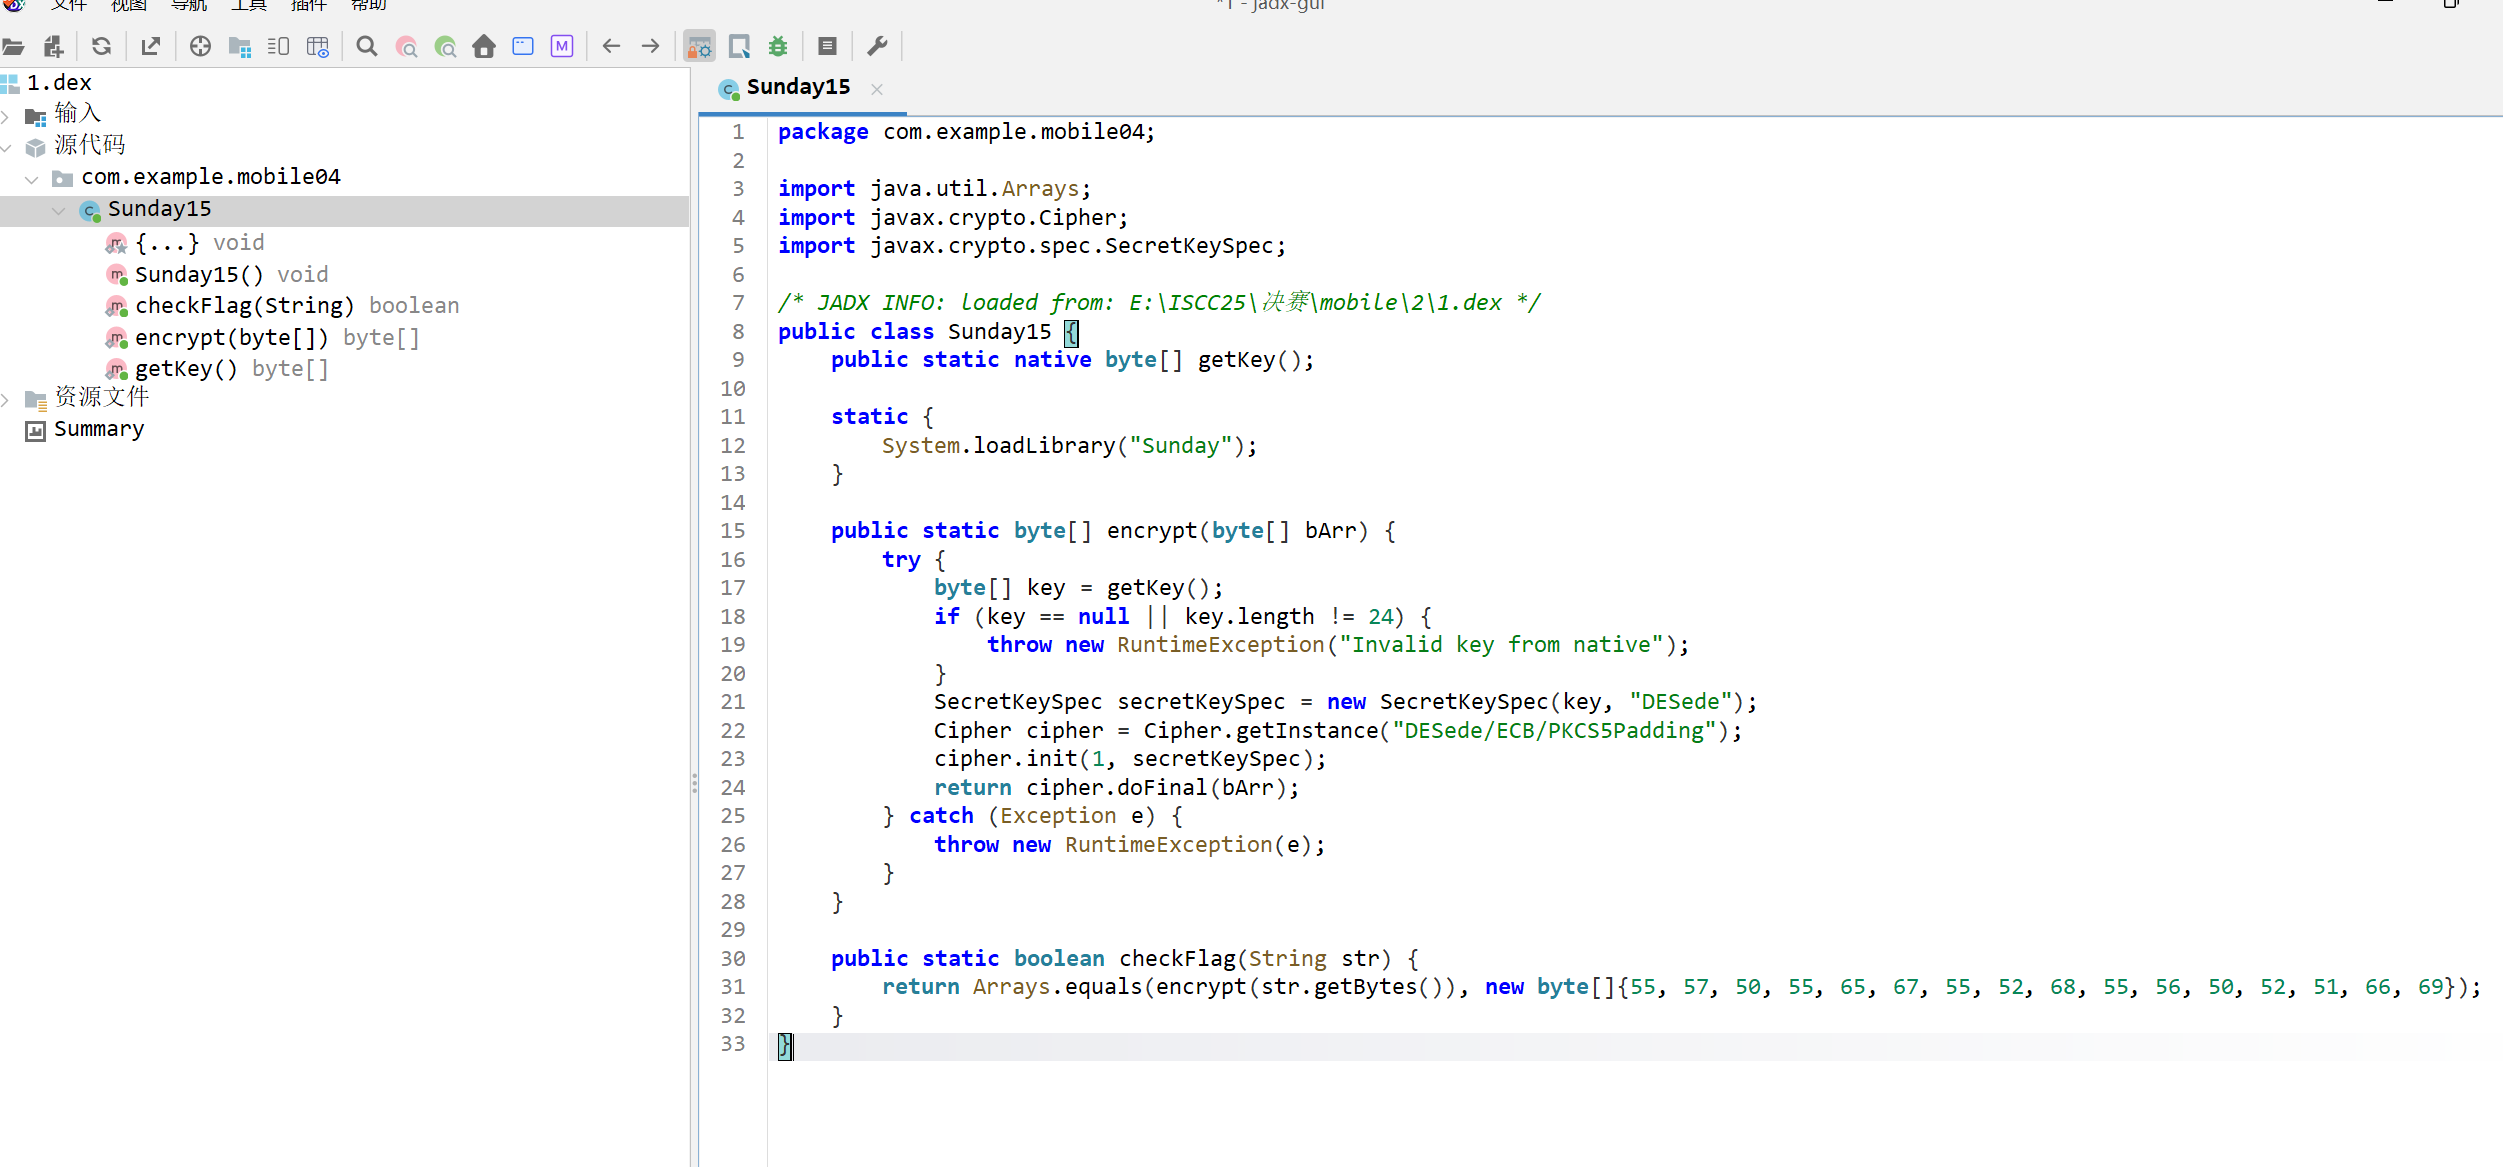Image resolution: width=2503 pixels, height=1167 pixels.
Task: Switch to the Sunday15 editor tab
Action: pos(797,88)
